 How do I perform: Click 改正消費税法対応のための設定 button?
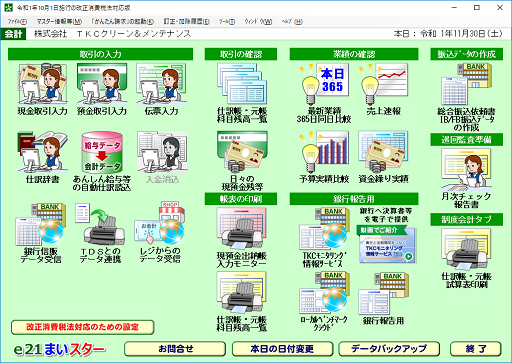82,327
